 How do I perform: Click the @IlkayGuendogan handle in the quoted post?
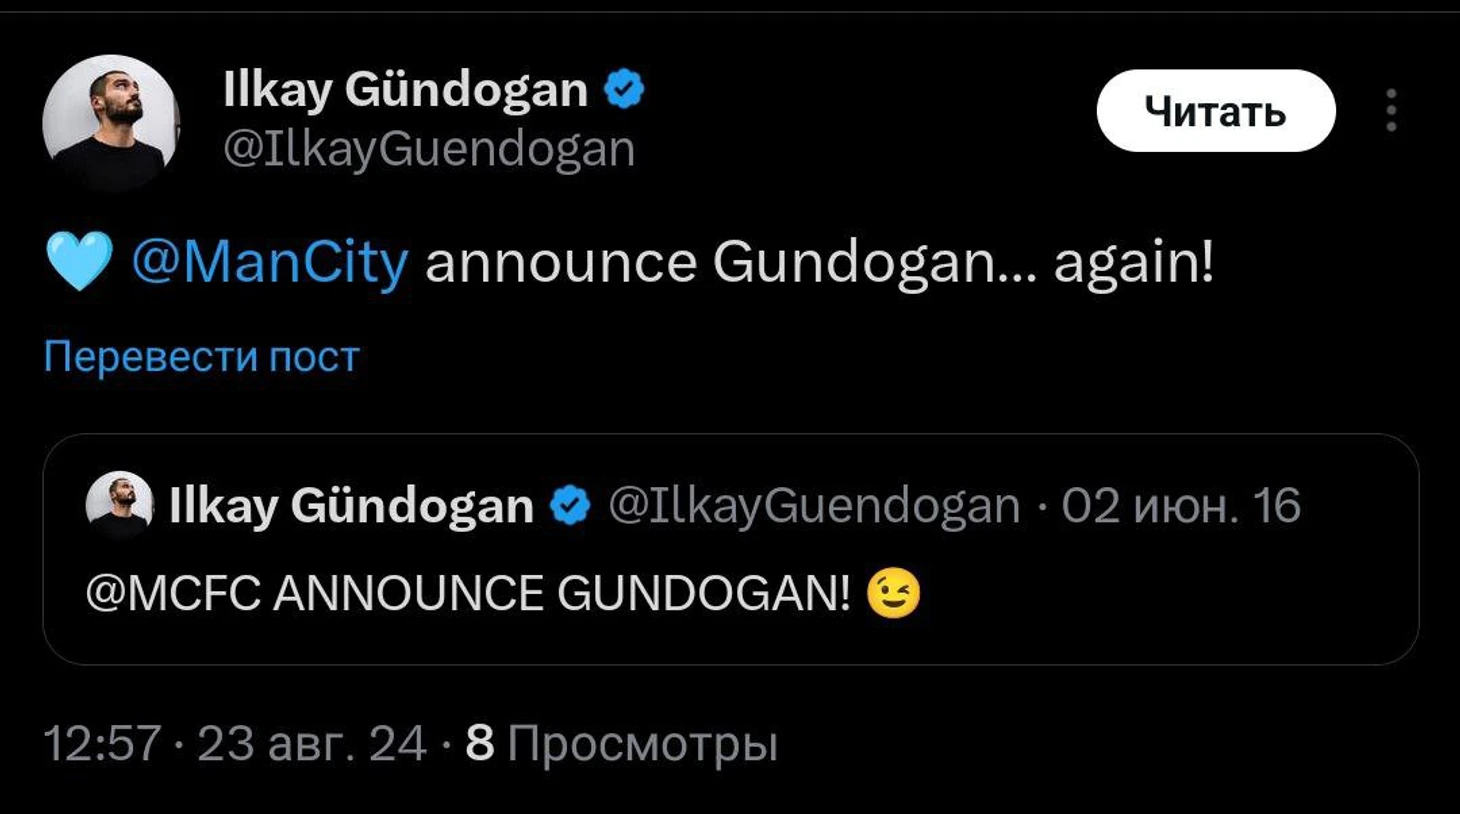pyautogui.click(x=814, y=505)
